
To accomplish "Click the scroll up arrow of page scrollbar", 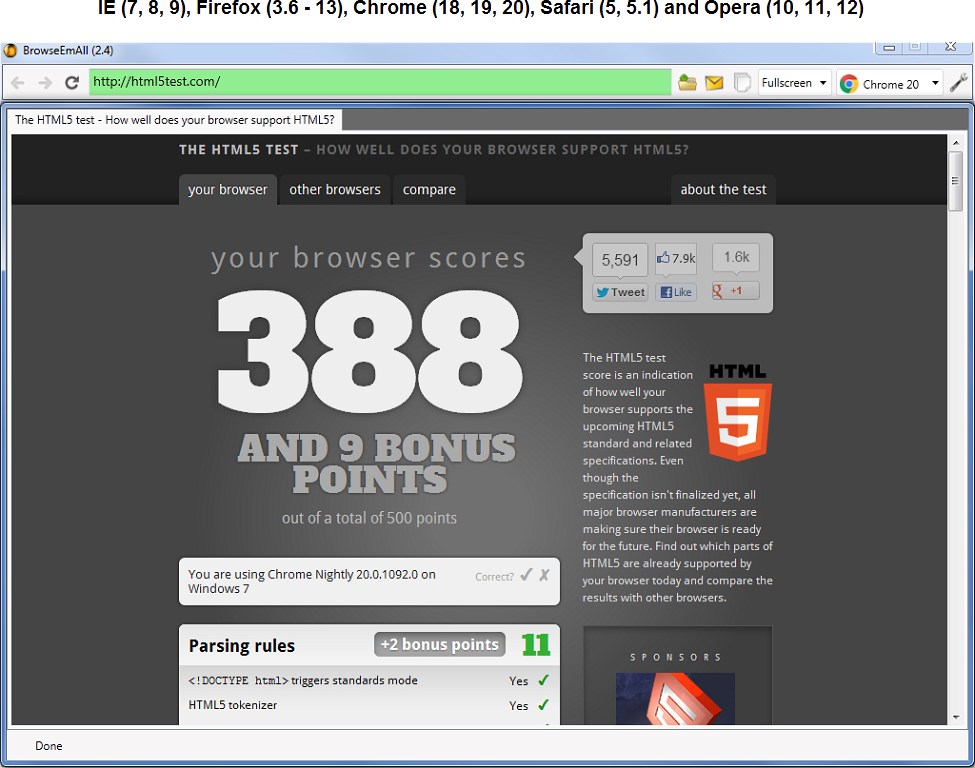I will (956, 143).
